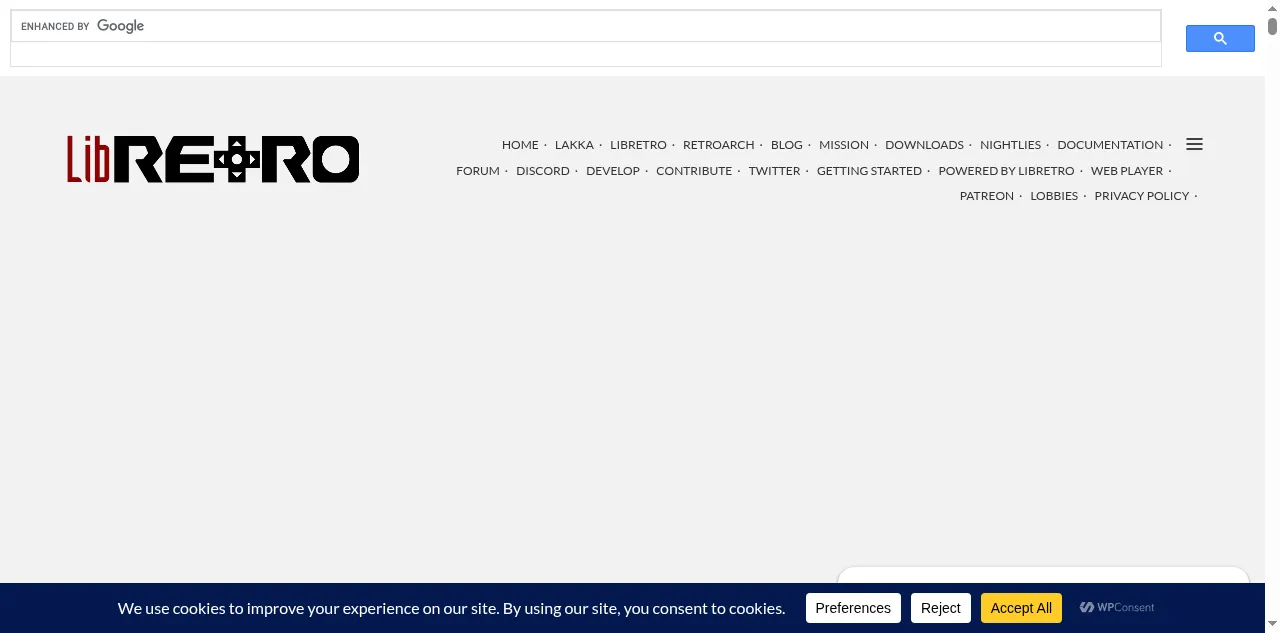Visit the NIGHTLIES link
The image size is (1280, 633).
point(1010,145)
